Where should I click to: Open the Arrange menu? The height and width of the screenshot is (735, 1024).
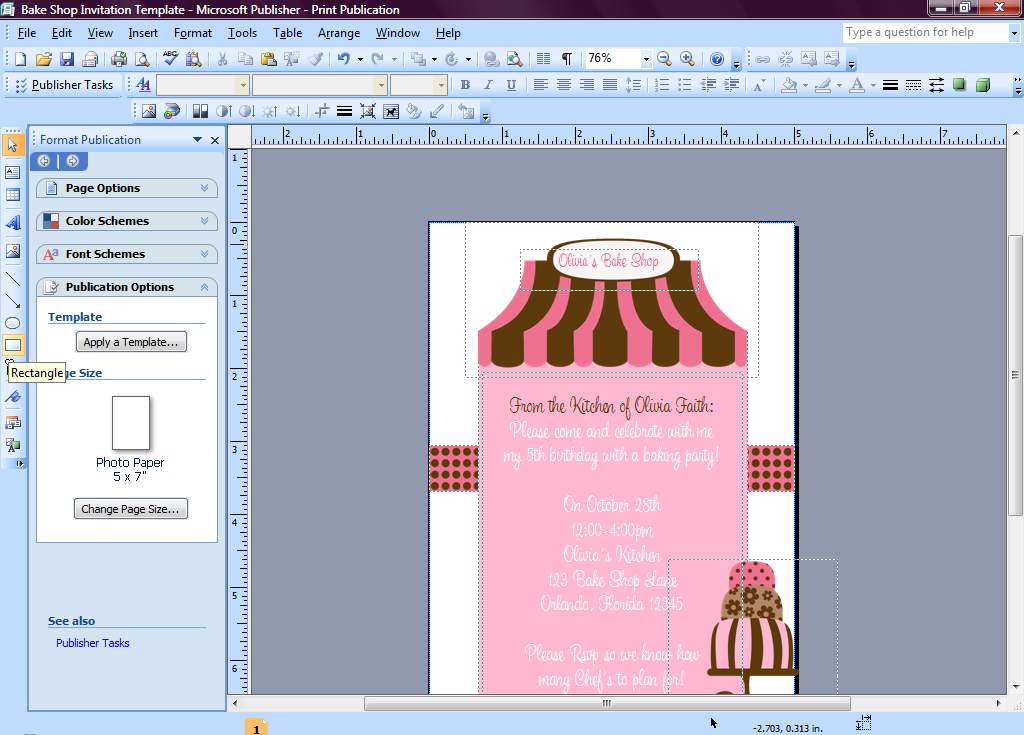point(339,33)
